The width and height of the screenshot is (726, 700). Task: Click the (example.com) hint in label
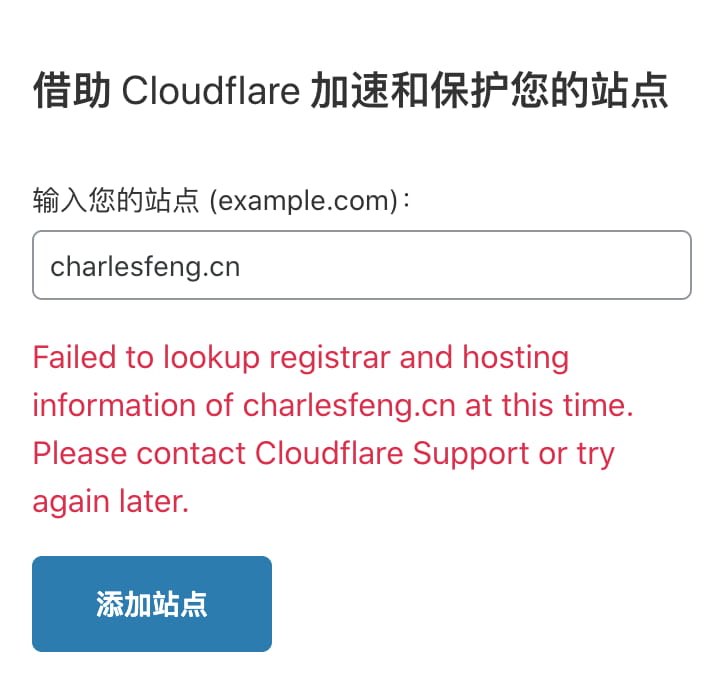(304, 201)
